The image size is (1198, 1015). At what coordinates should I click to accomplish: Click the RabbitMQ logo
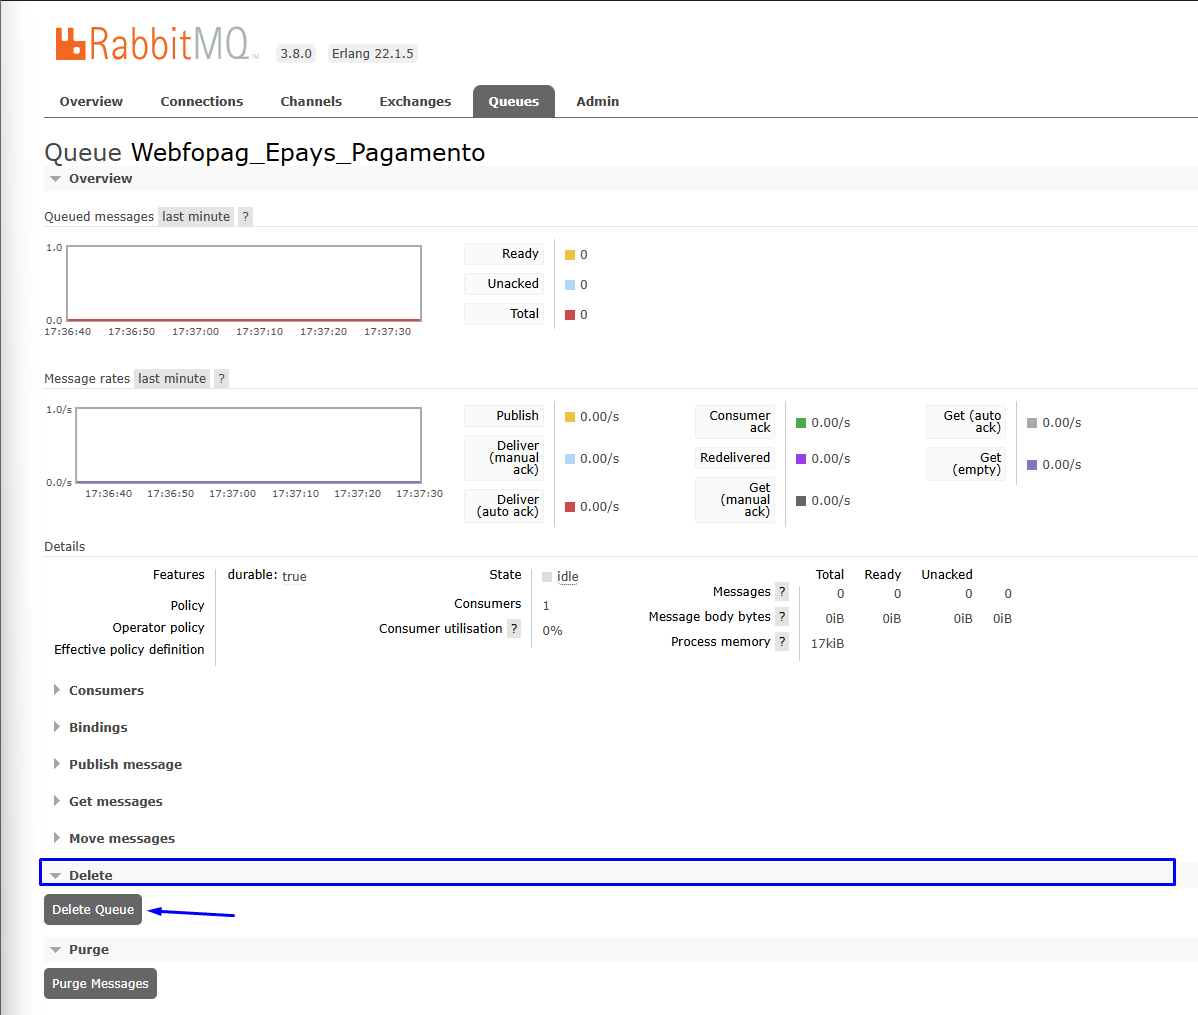click(x=156, y=44)
